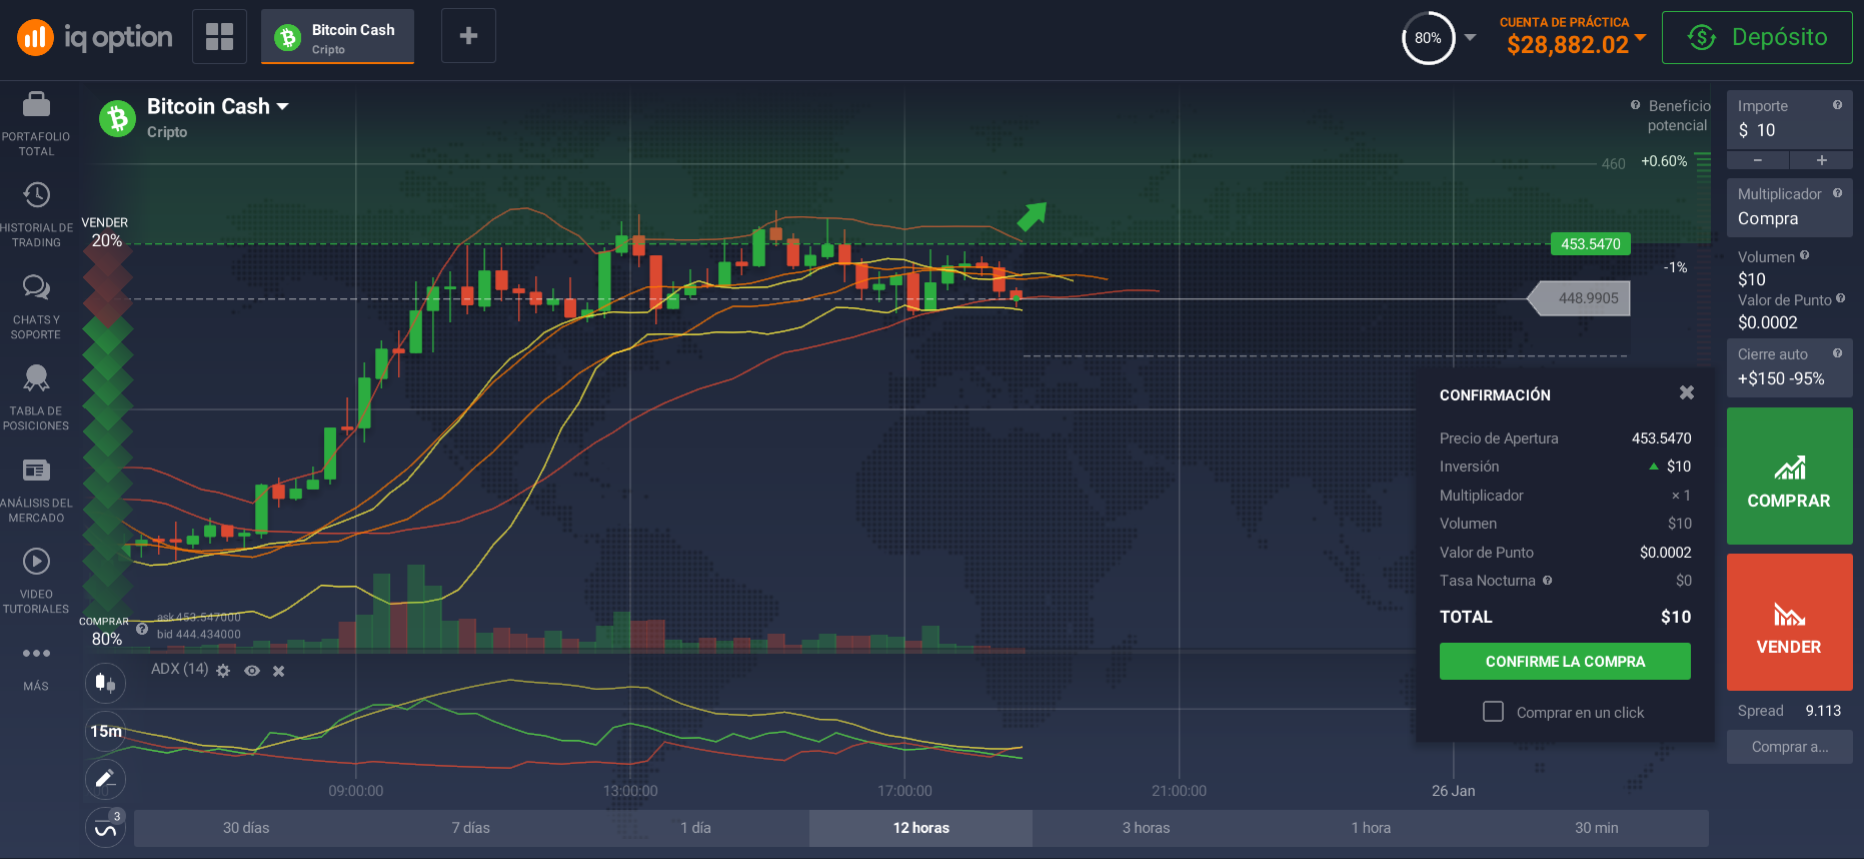The height and width of the screenshot is (859, 1864).
Task: Change chart type via candlestick icon
Action: (105, 683)
